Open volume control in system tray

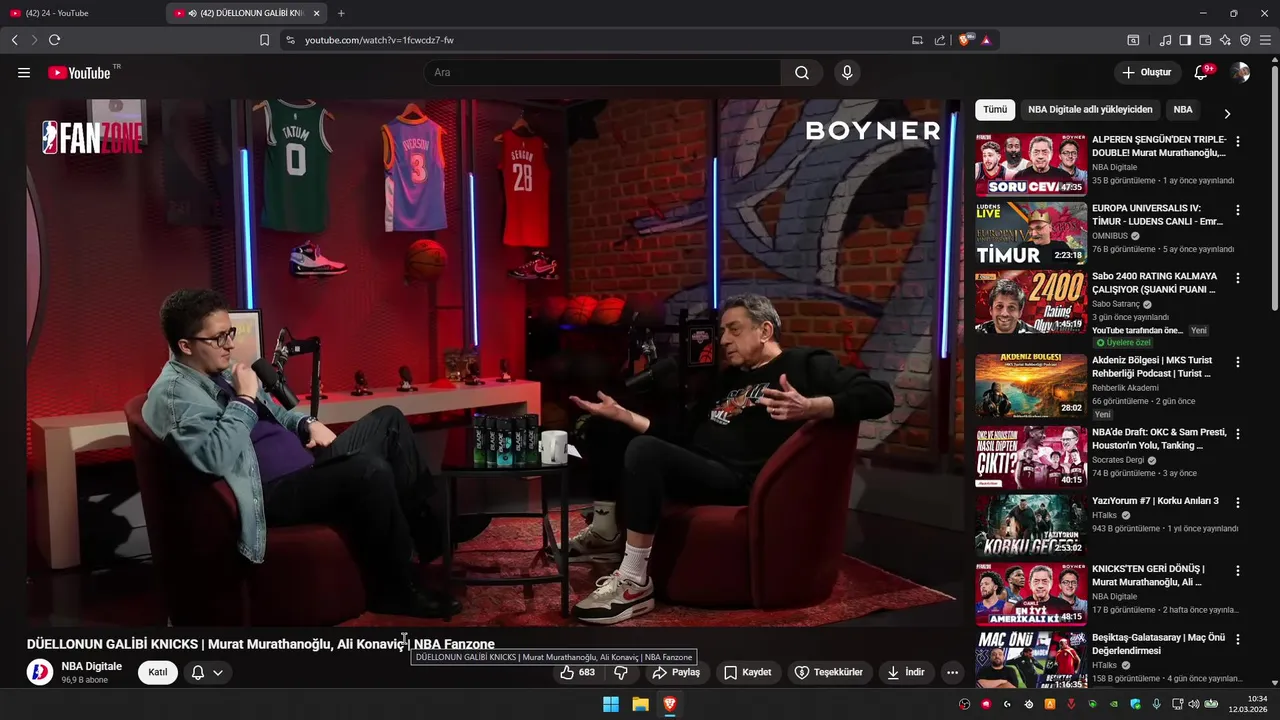[1194, 704]
